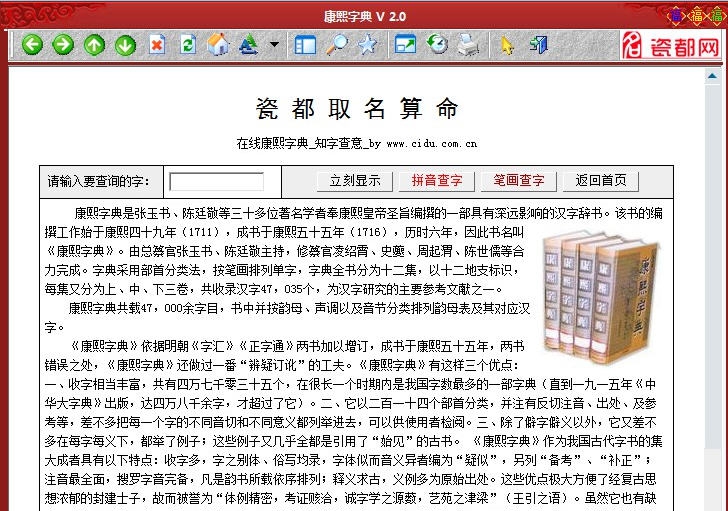Go forward with the green right arrow
The height and width of the screenshot is (511, 728).
pyautogui.click(x=63, y=45)
